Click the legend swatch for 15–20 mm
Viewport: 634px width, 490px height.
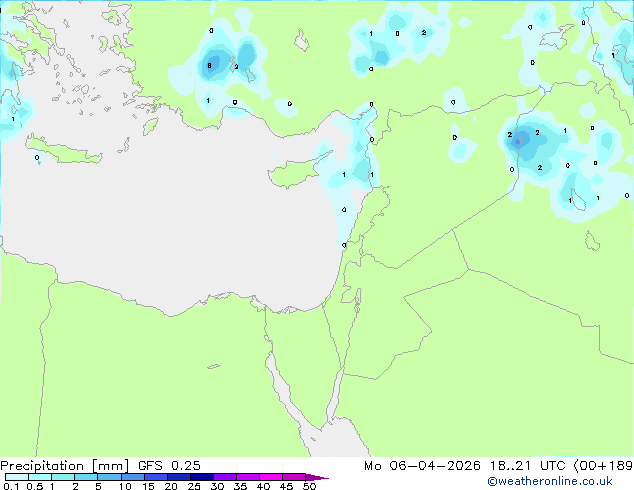click(x=156, y=477)
